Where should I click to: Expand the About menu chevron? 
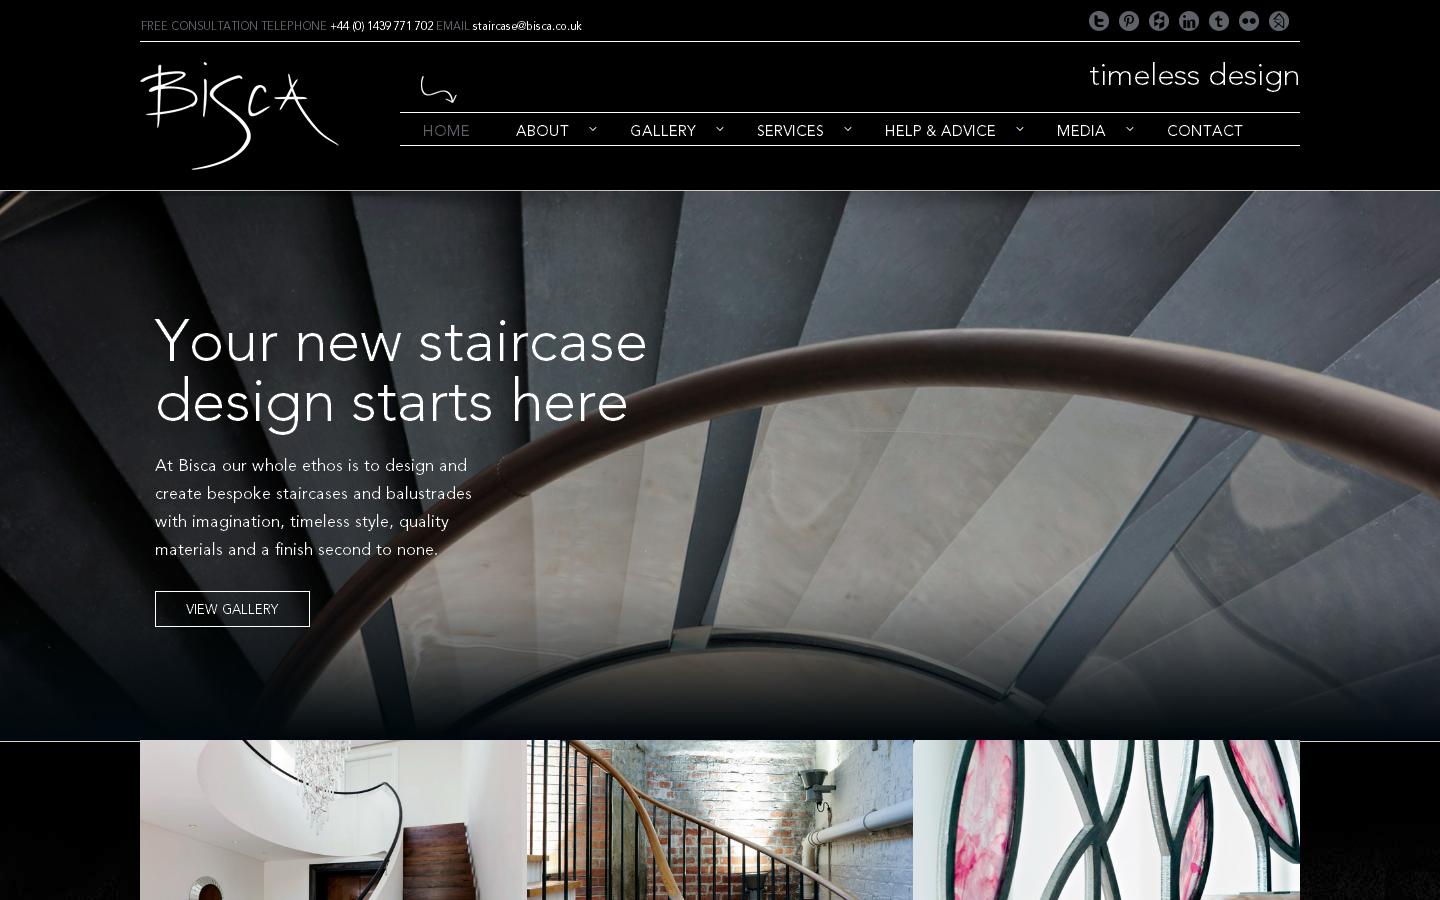[x=593, y=129]
